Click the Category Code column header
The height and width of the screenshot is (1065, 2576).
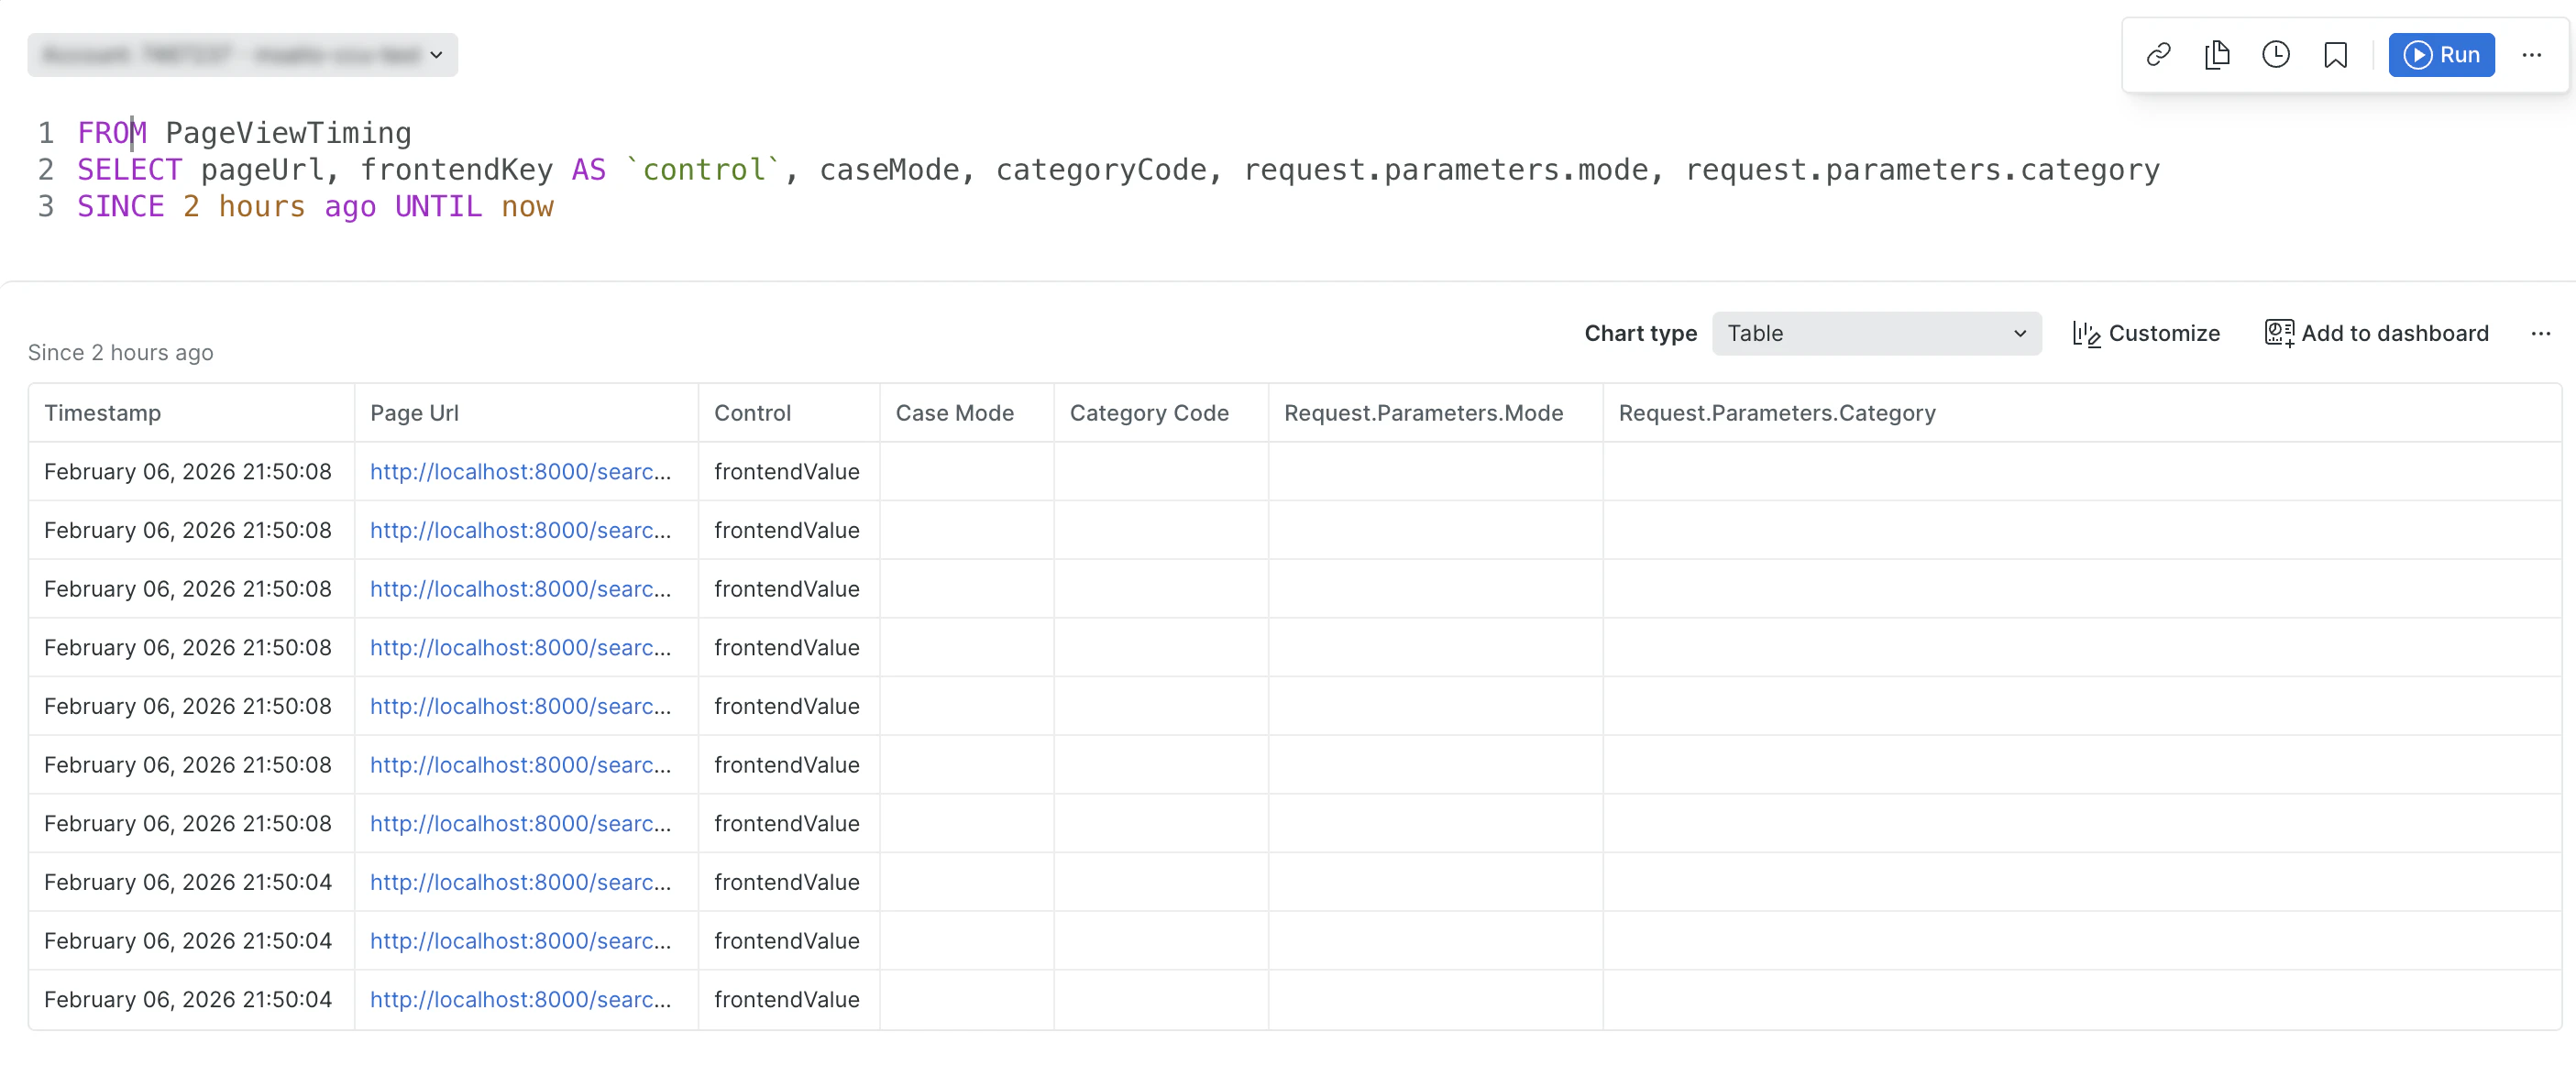click(x=1149, y=413)
